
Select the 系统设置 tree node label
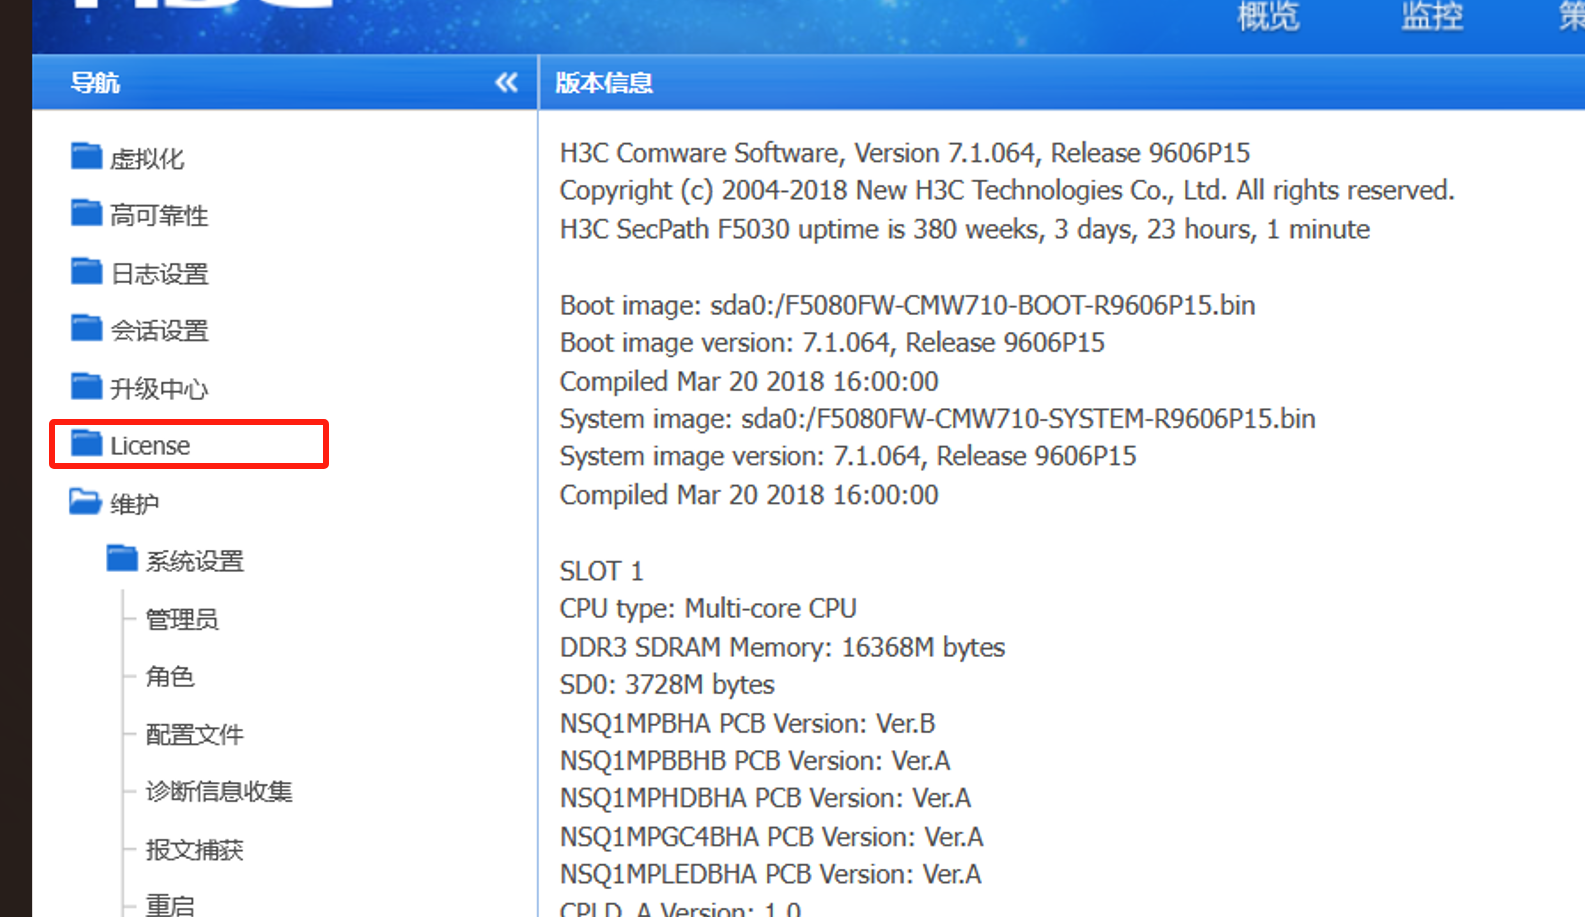(x=195, y=561)
